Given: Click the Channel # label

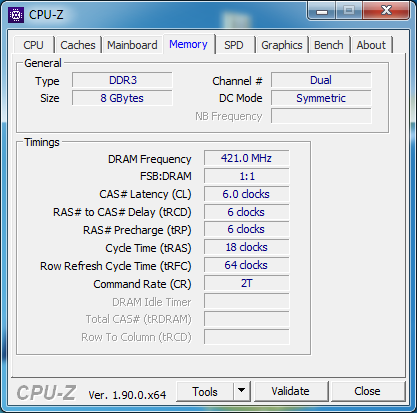Looking at the screenshot, I should (237, 81).
